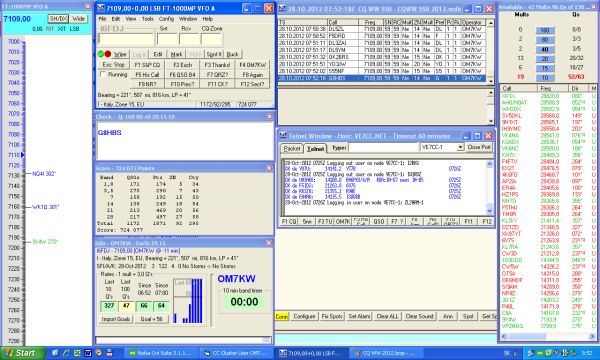The image size is (600, 360).
Task: Click the Fix Spots button
Action: [332, 316]
